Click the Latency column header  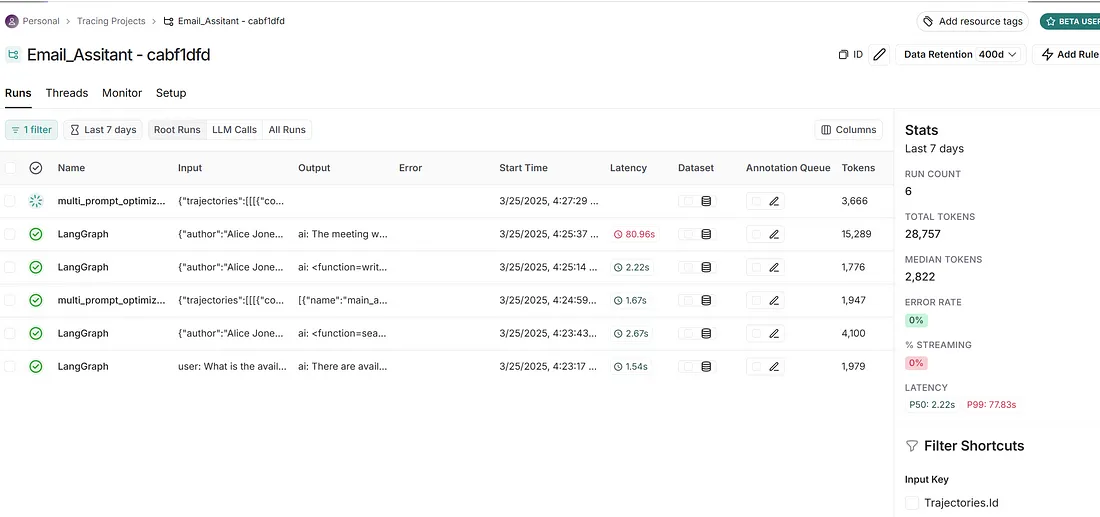[629, 168]
